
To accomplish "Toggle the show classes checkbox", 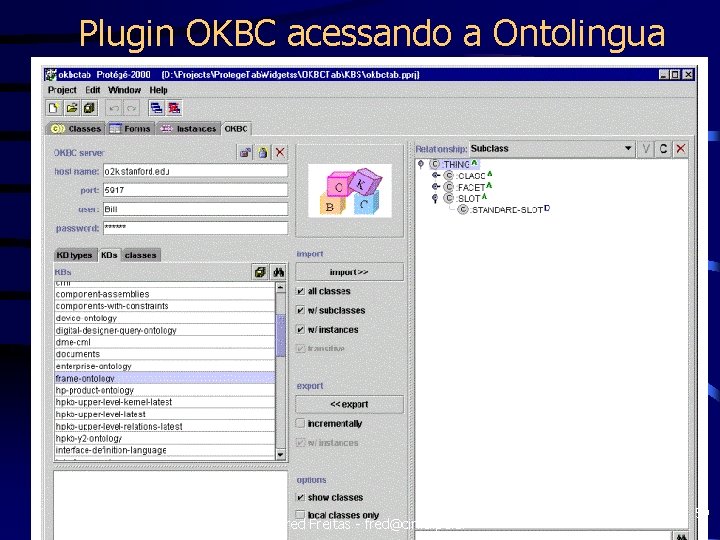I will [300, 497].
